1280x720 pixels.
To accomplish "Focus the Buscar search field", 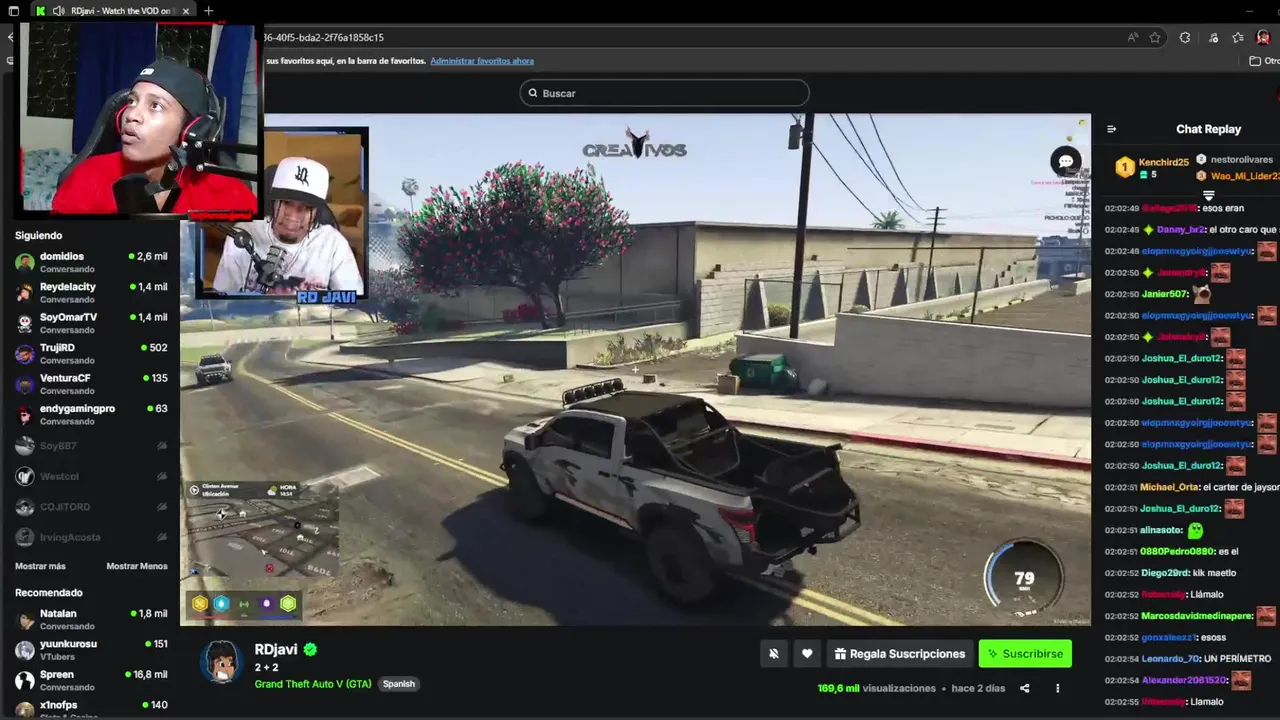I will (x=664, y=93).
